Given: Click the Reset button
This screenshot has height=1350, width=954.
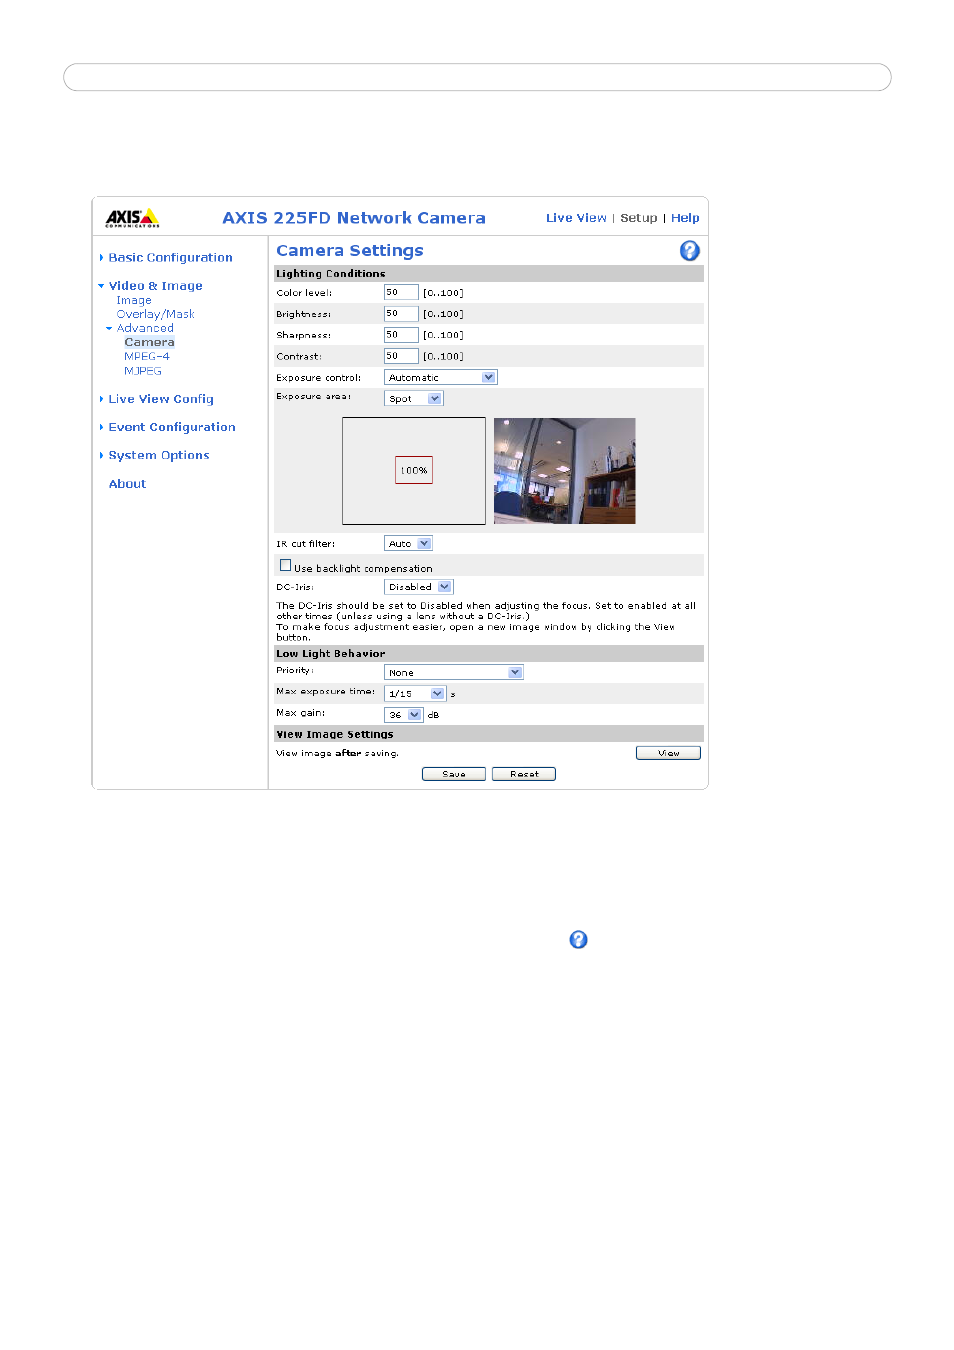Looking at the screenshot, I should [x=524, y=774].
